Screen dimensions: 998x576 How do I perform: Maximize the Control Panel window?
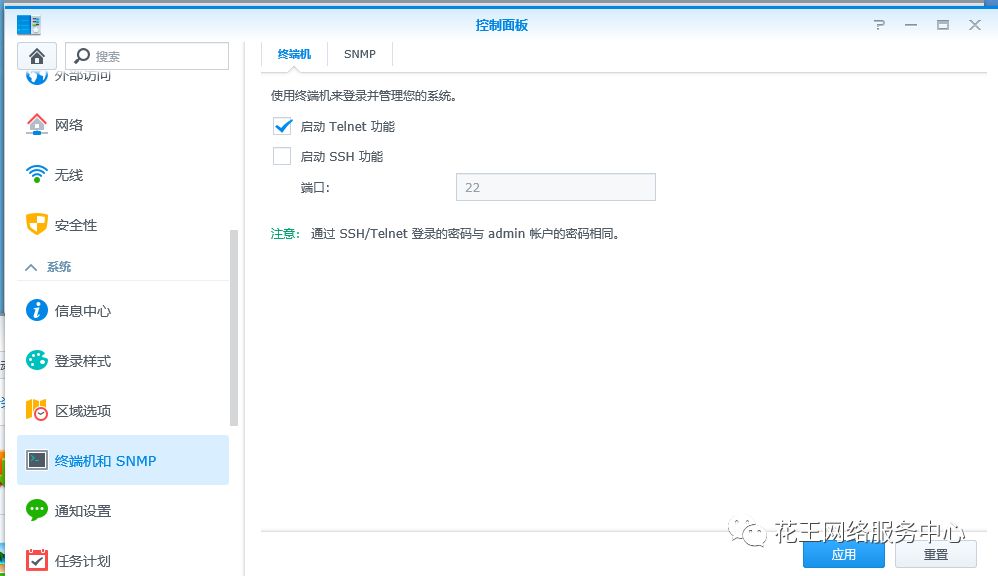click(943, 25)
